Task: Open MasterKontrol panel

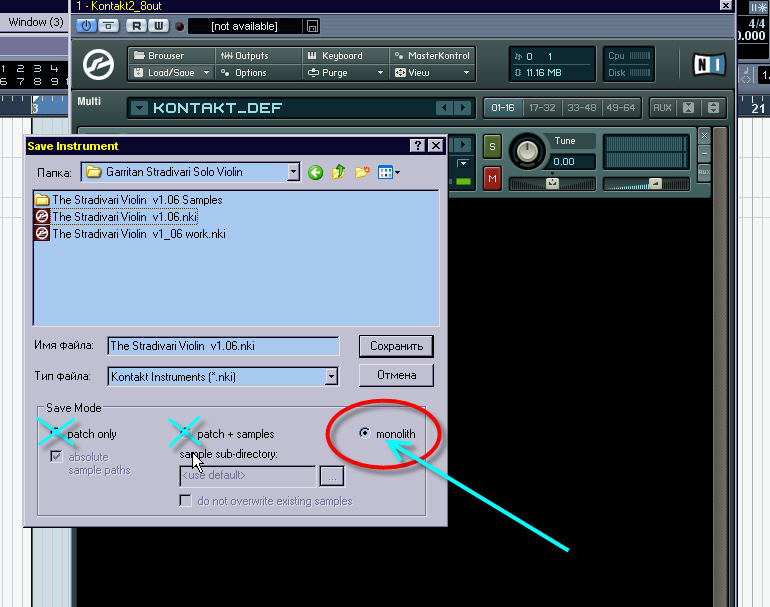Action: coord(433,55)
